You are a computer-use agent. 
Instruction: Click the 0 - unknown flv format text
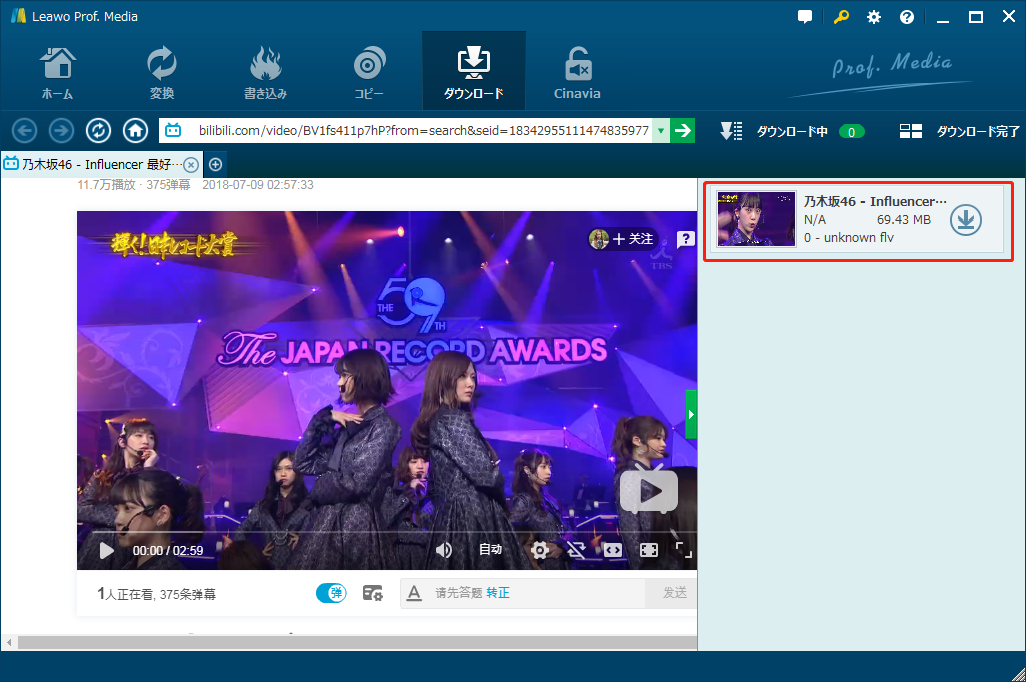849,238
